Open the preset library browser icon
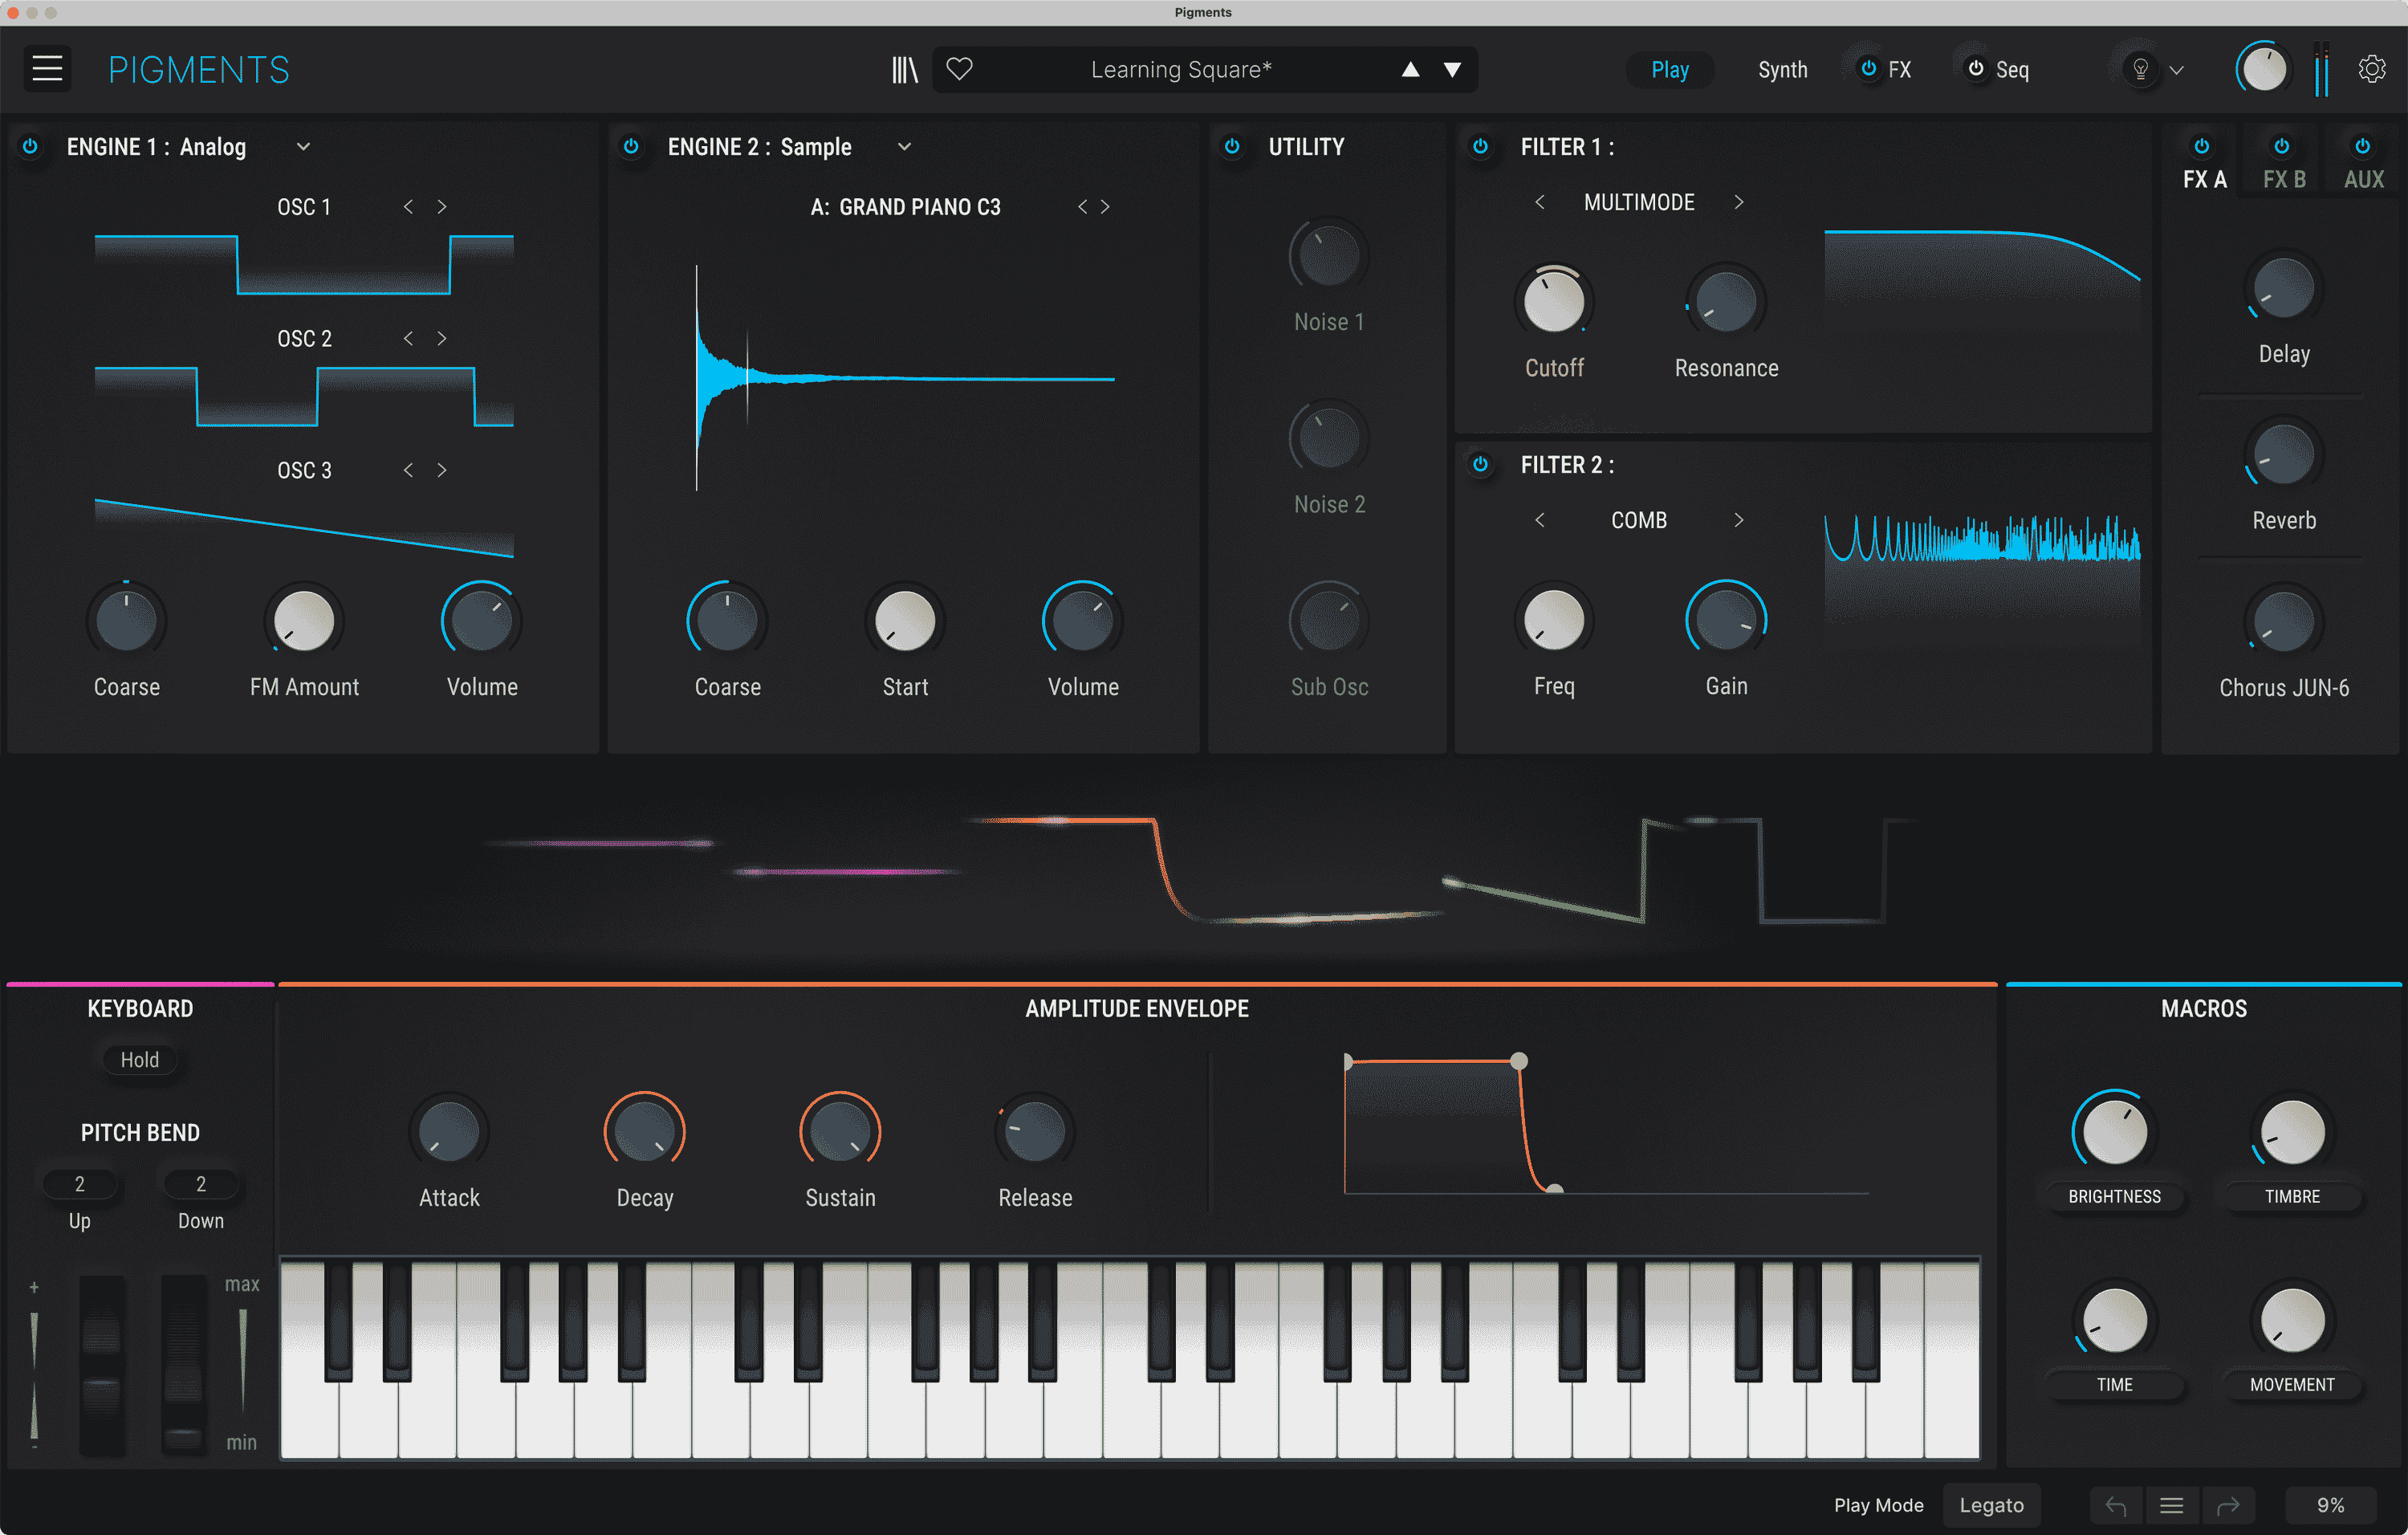Viewport: 2408px width, 1535px height. pos(903,68)
